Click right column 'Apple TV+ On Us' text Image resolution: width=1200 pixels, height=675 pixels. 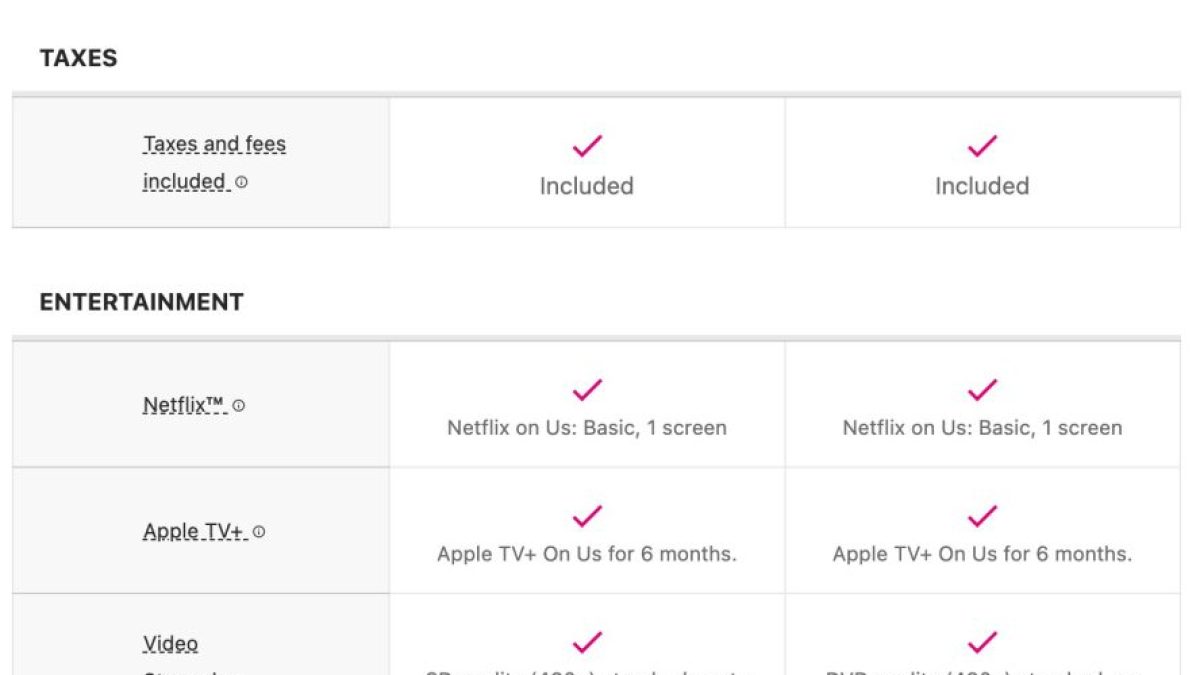(982, 554)
